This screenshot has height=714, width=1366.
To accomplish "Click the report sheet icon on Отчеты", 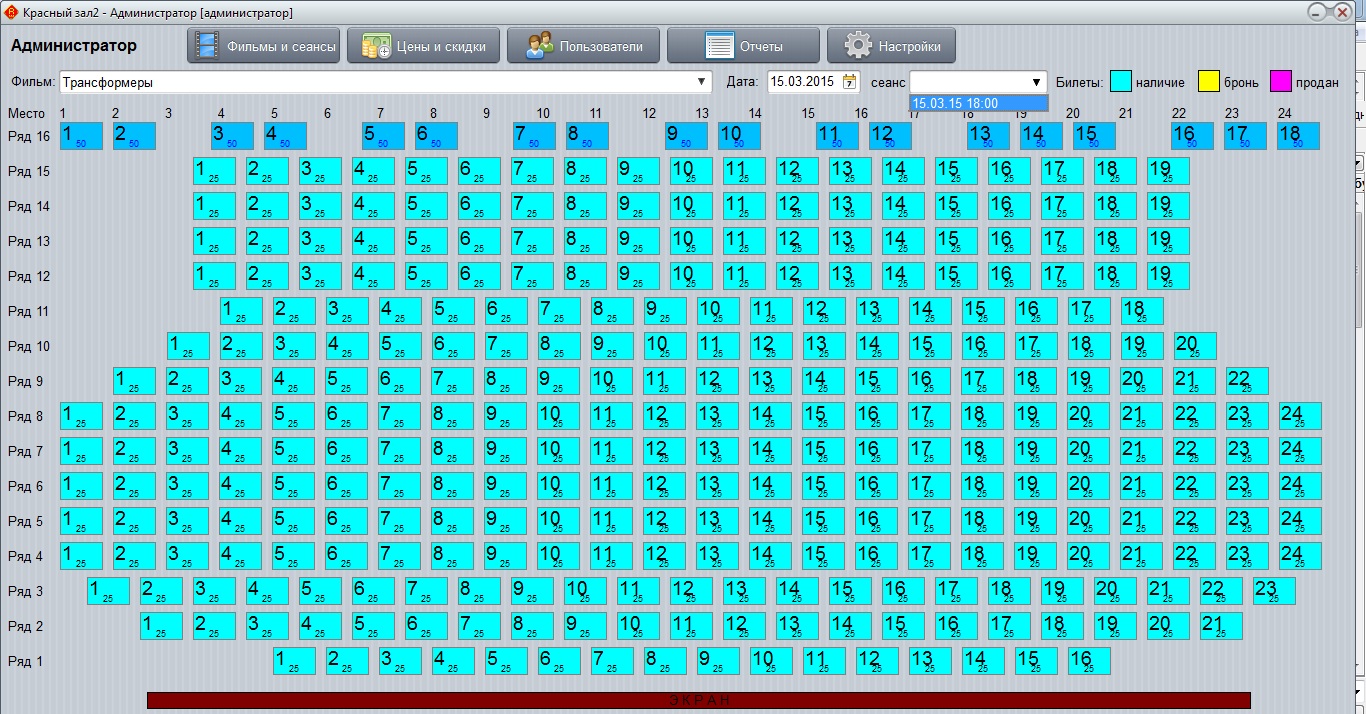I will coord(719,46).
